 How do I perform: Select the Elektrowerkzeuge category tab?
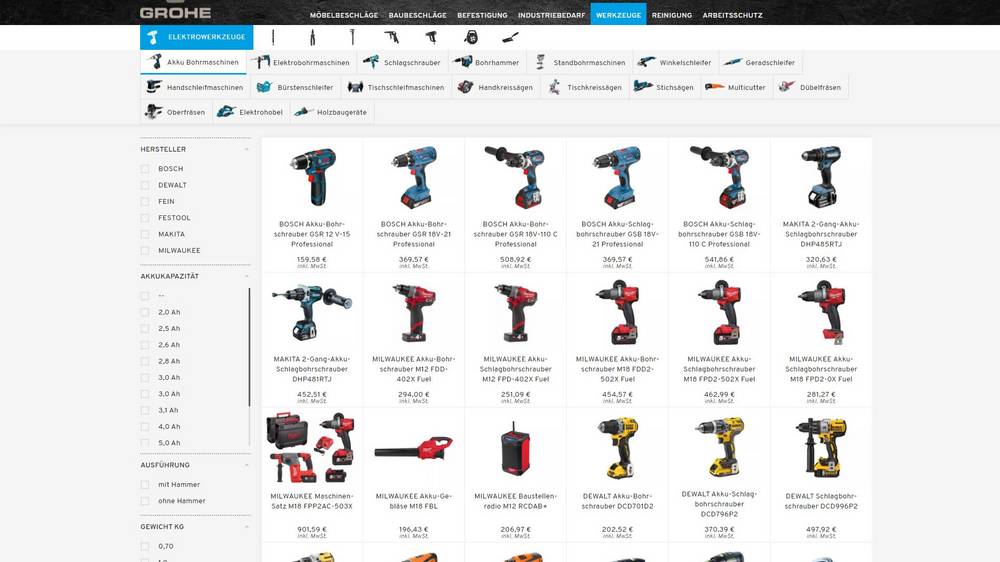[196, 37]
